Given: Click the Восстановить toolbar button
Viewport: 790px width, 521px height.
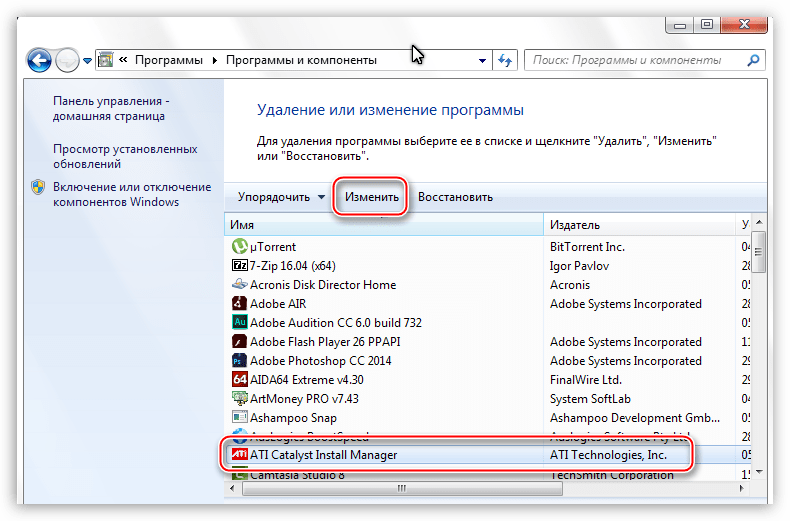Looking at the screenshot, I should 455,197.
